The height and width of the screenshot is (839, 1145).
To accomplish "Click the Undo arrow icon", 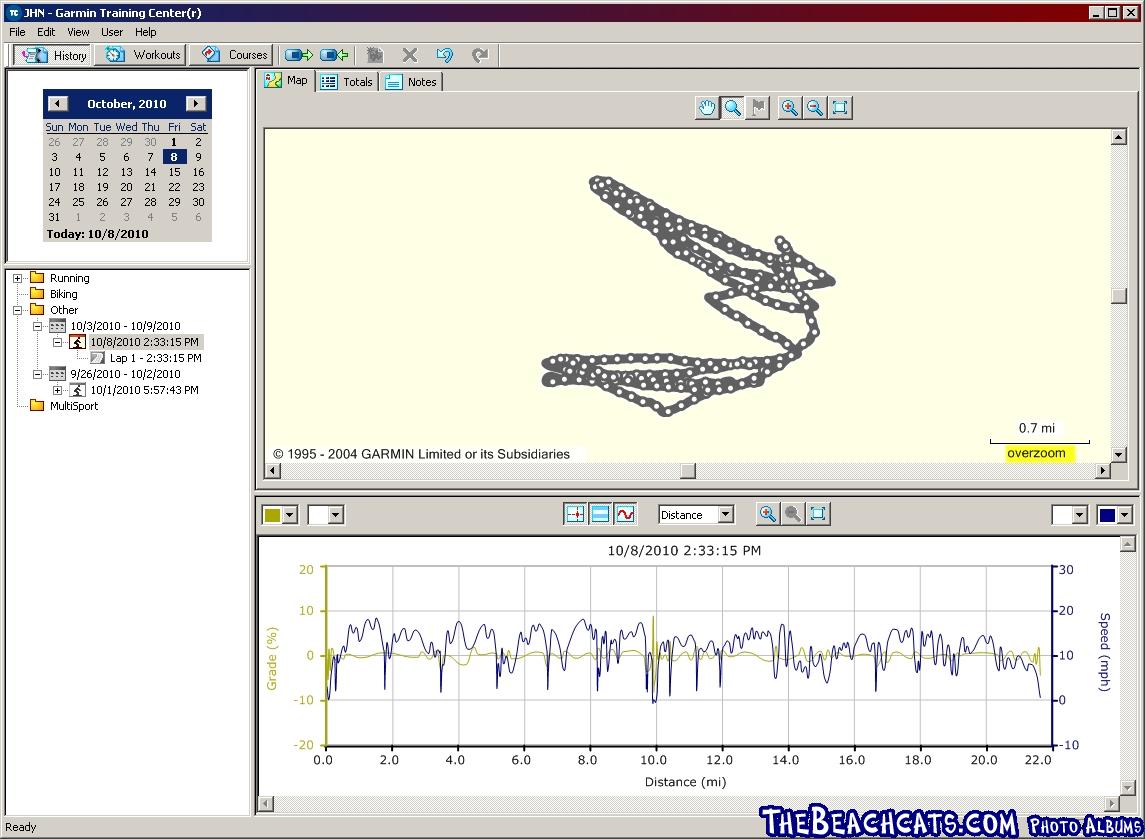I will (444, 55).
